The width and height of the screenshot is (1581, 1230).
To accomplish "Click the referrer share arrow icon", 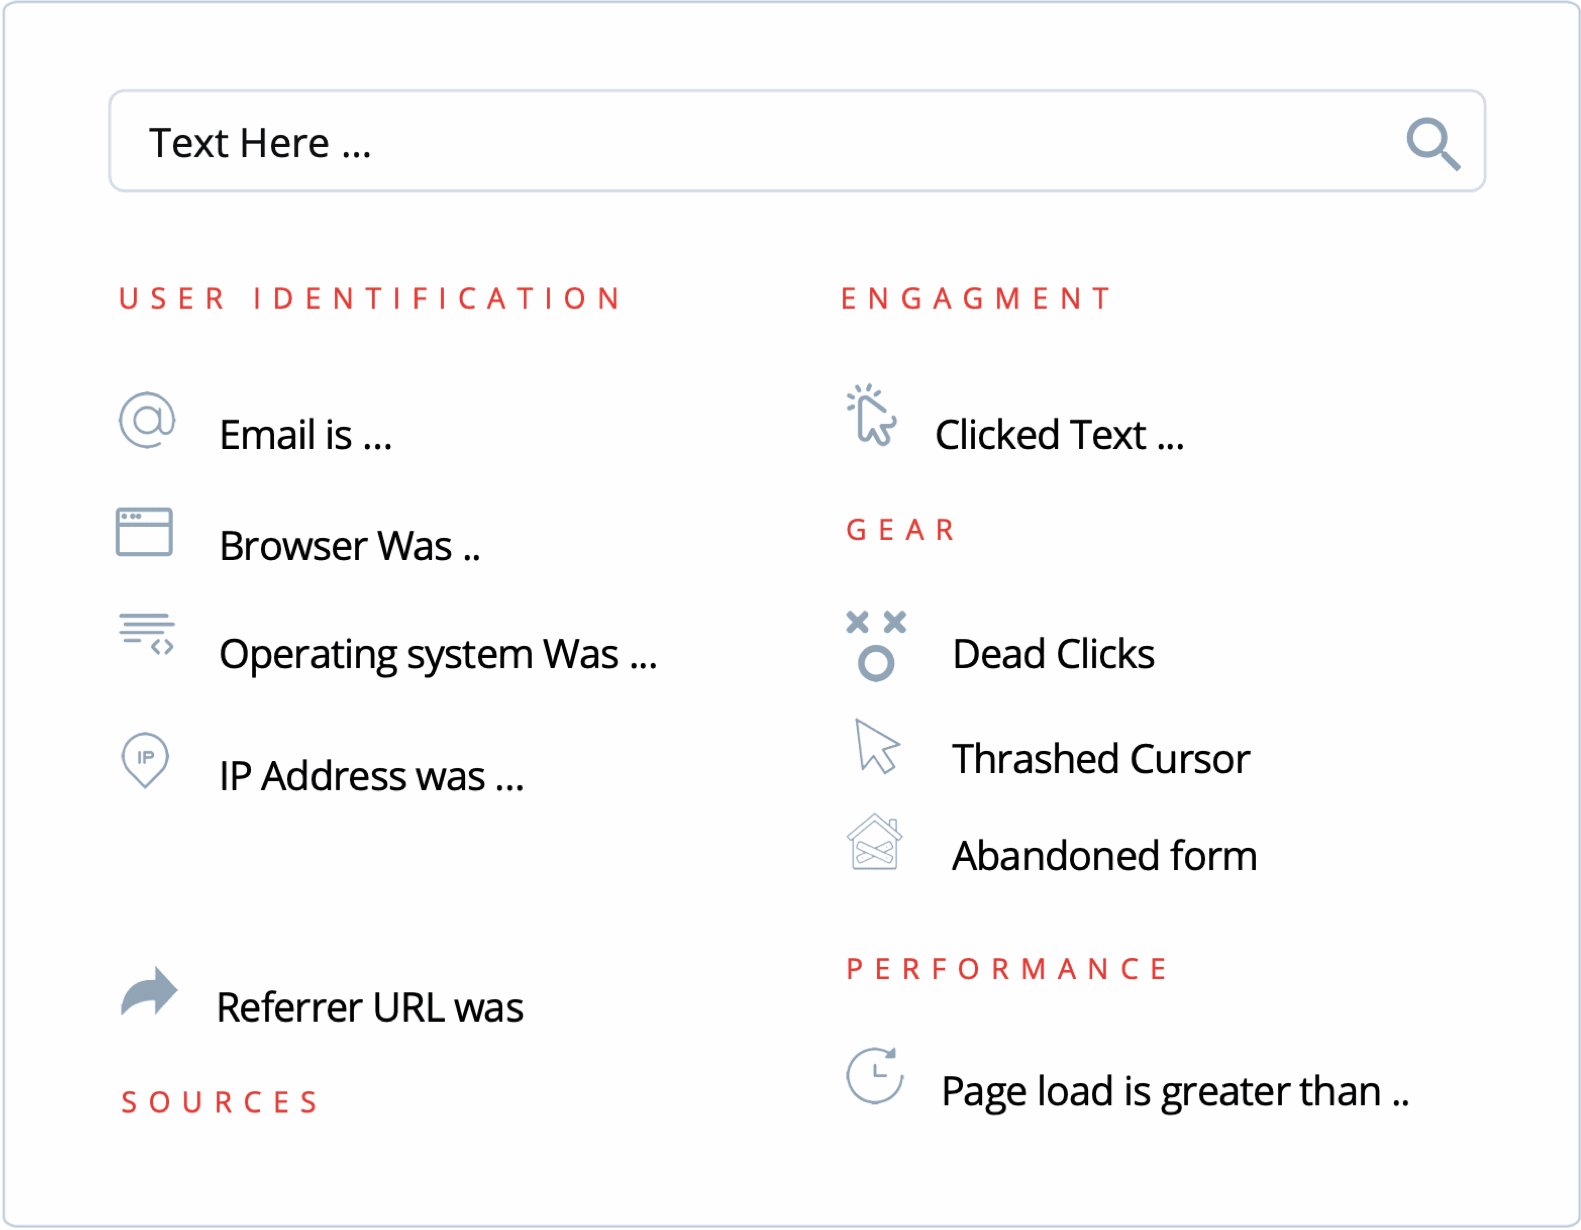I will point(149,993).
